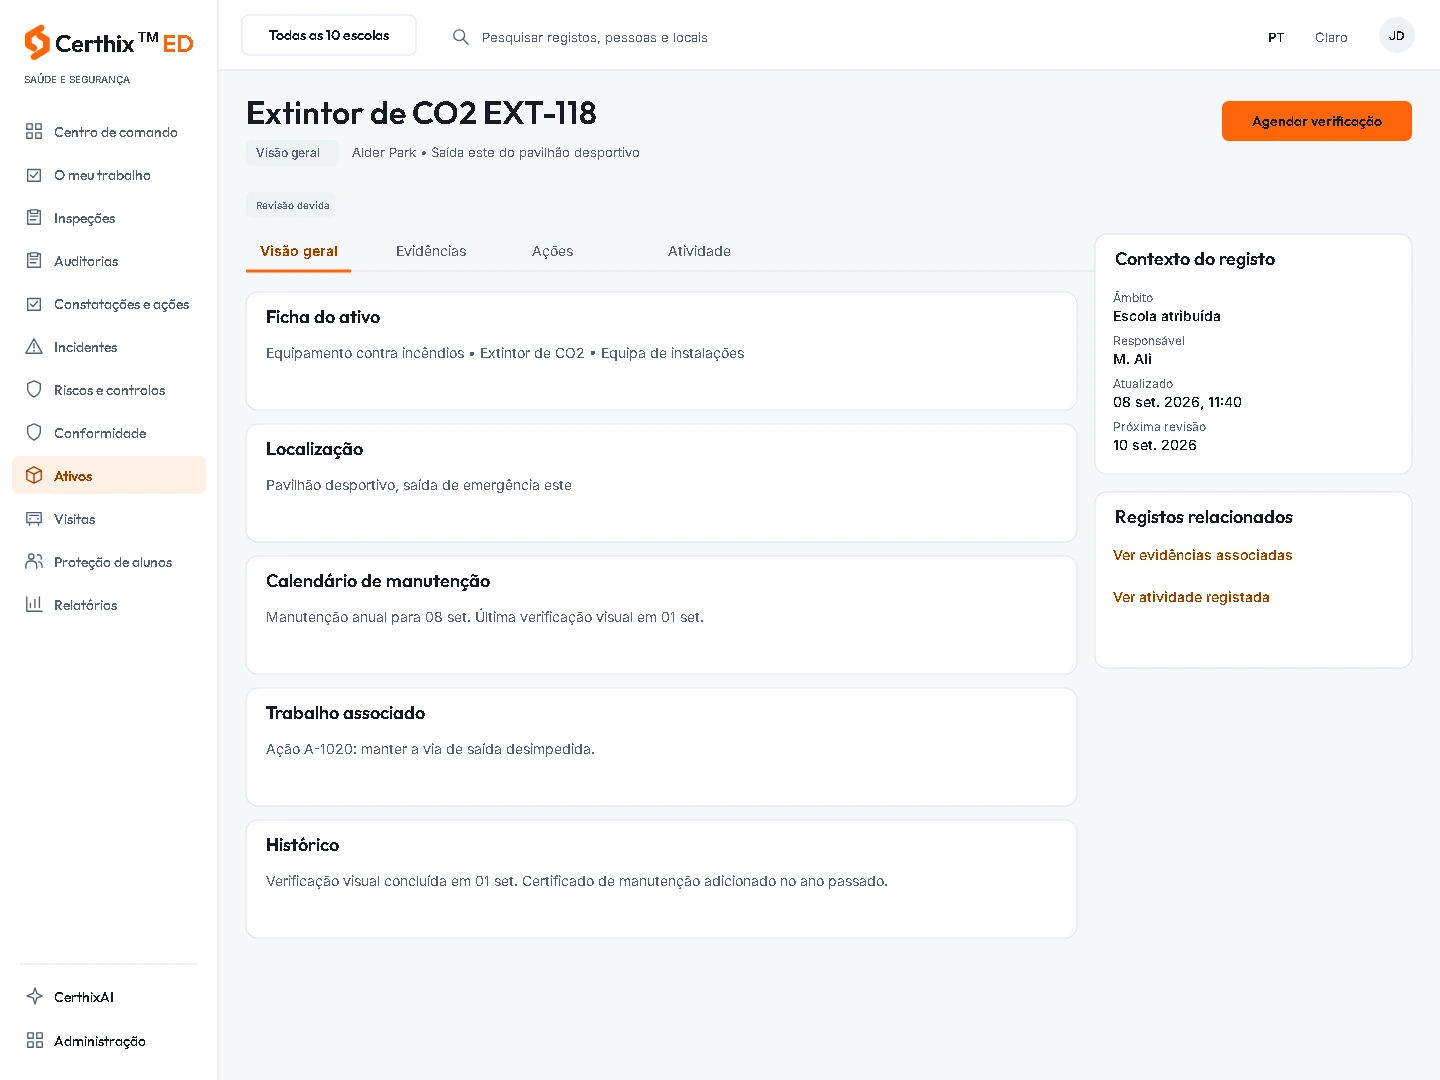Open the Todas as 10 escolas selector
The image size is (1440, 1080).
point(329,35)
